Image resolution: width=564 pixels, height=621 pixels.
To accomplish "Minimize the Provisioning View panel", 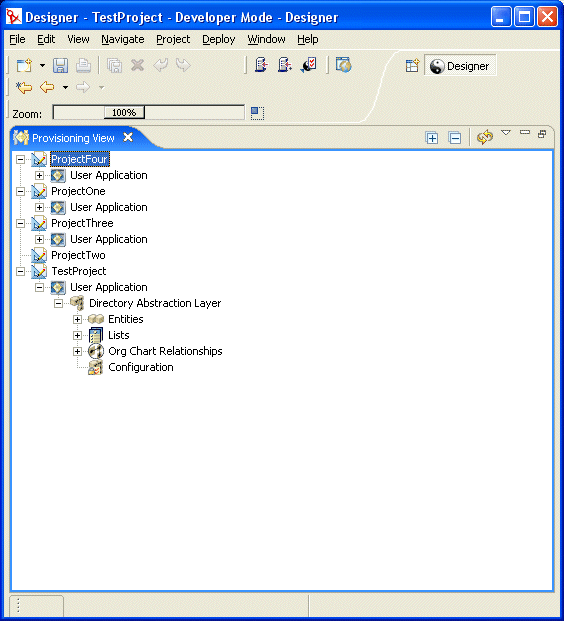I will tap(524, 132).
